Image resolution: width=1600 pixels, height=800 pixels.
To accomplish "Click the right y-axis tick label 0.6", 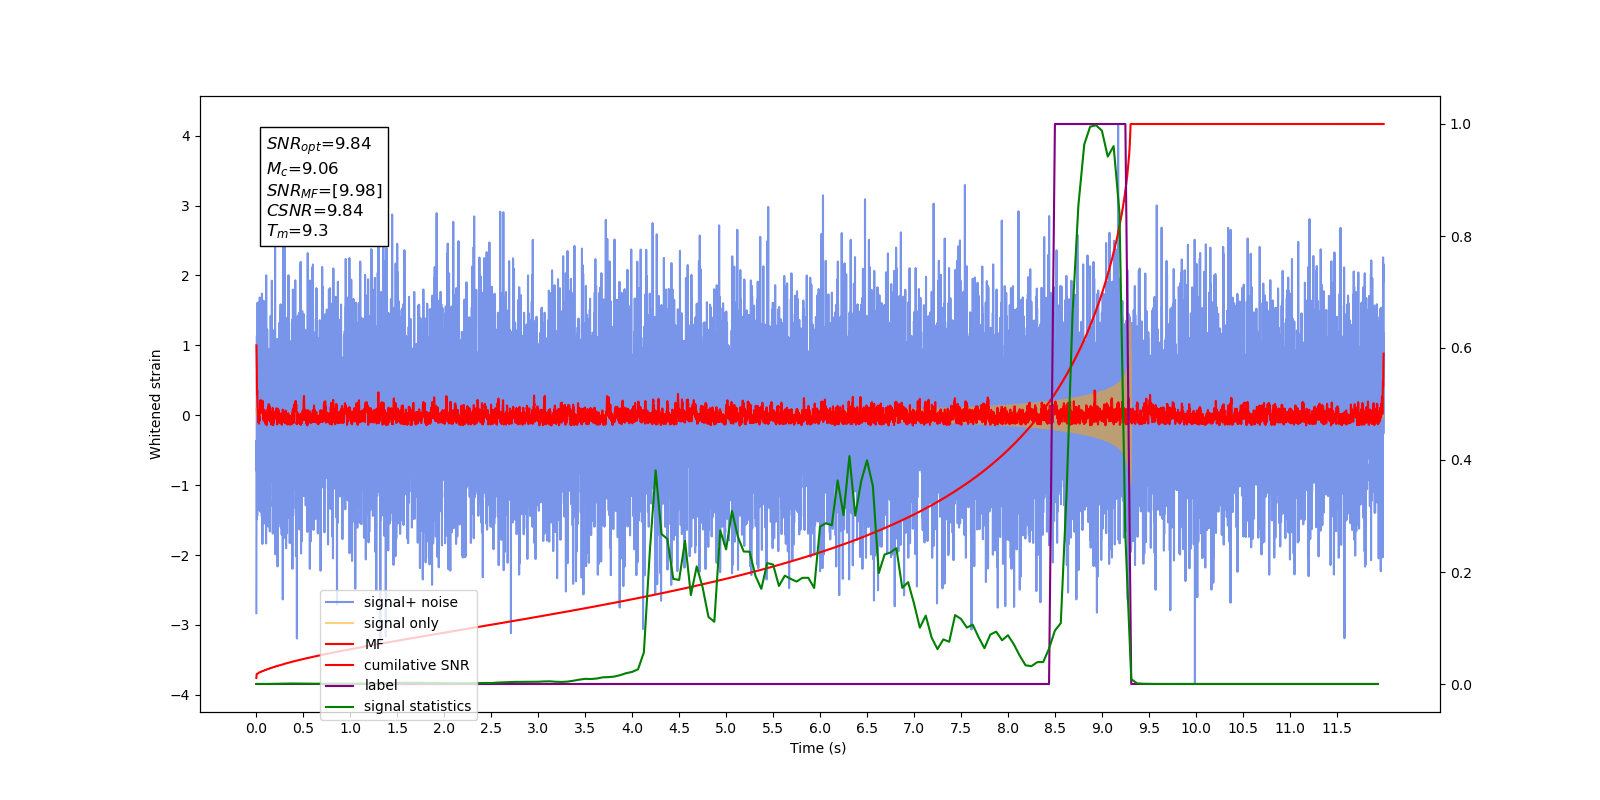I will click(1461, 349).
